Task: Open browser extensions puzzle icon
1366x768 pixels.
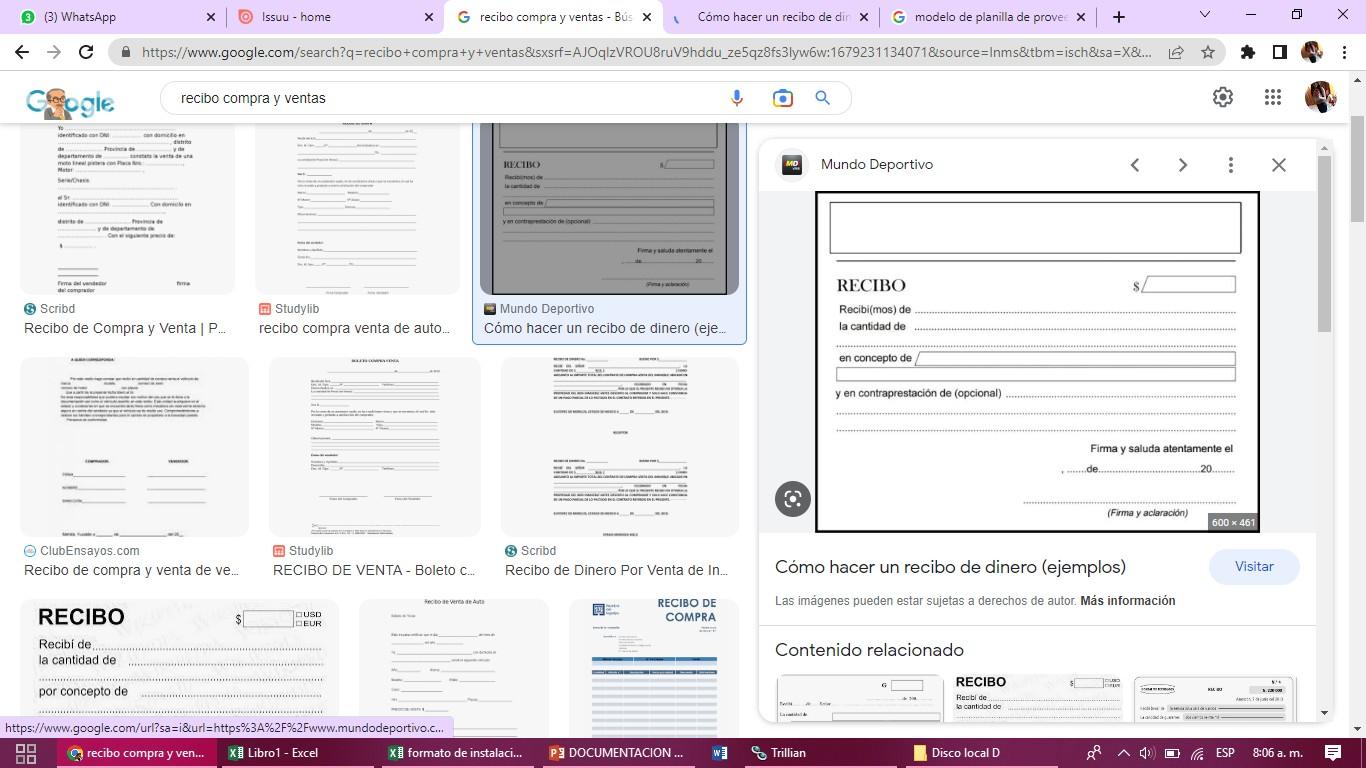Action: (1247, 52)
